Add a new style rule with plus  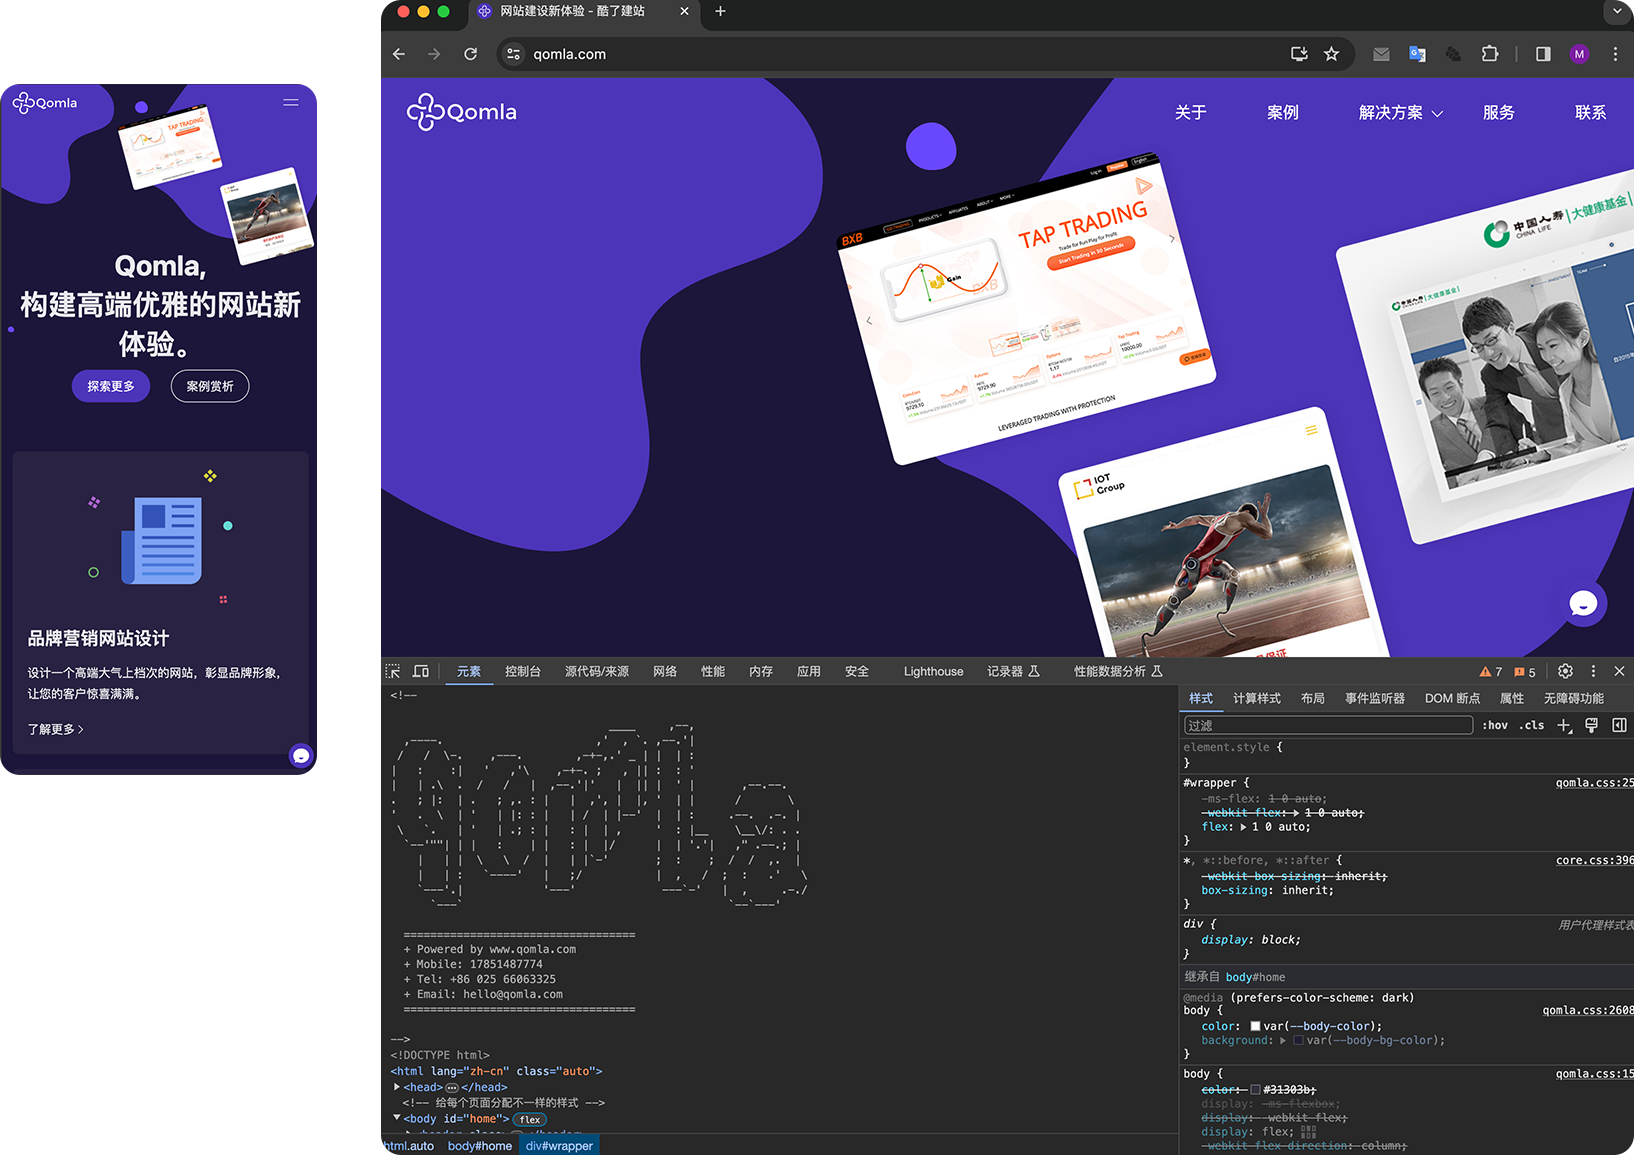(x=1564, y=725)
